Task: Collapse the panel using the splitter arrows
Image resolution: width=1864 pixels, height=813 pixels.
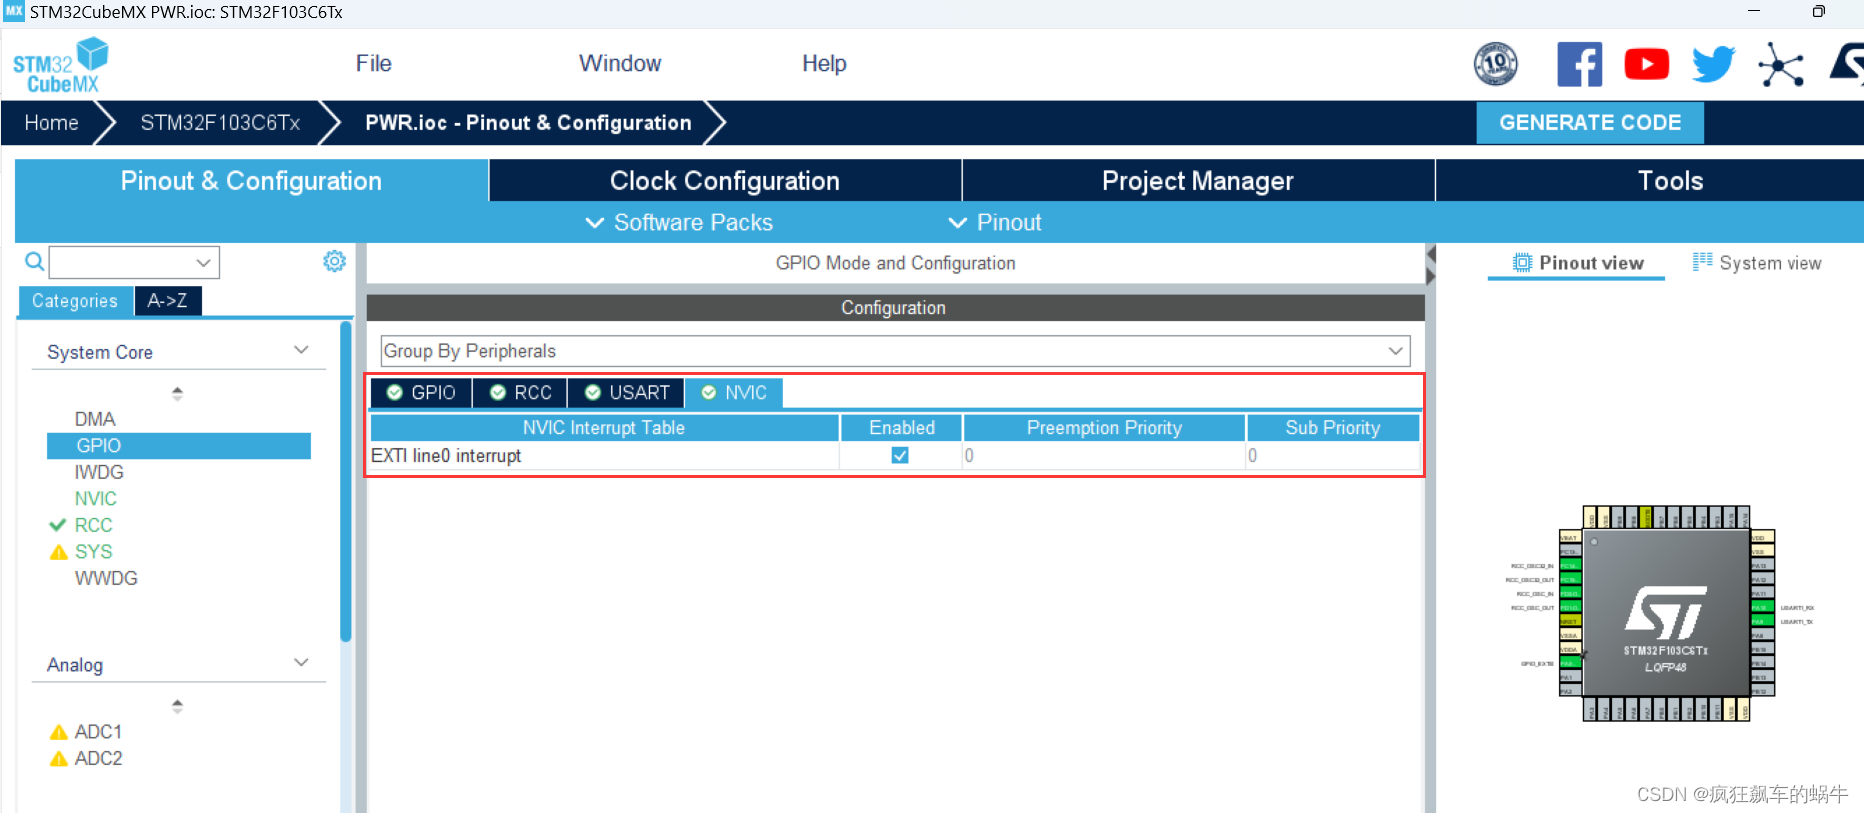Action: click(x=1431, y=265)
